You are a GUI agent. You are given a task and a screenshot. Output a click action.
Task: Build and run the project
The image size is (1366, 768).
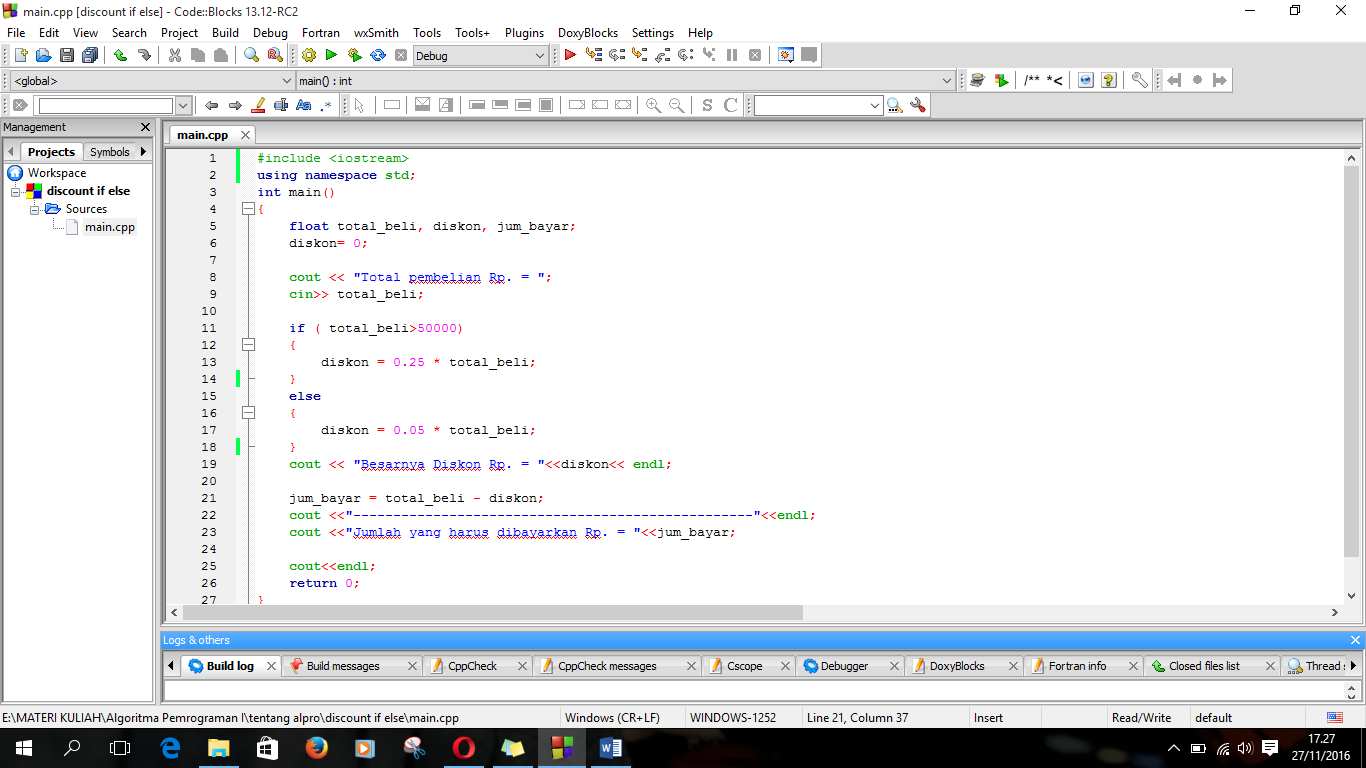coord(355,55)
